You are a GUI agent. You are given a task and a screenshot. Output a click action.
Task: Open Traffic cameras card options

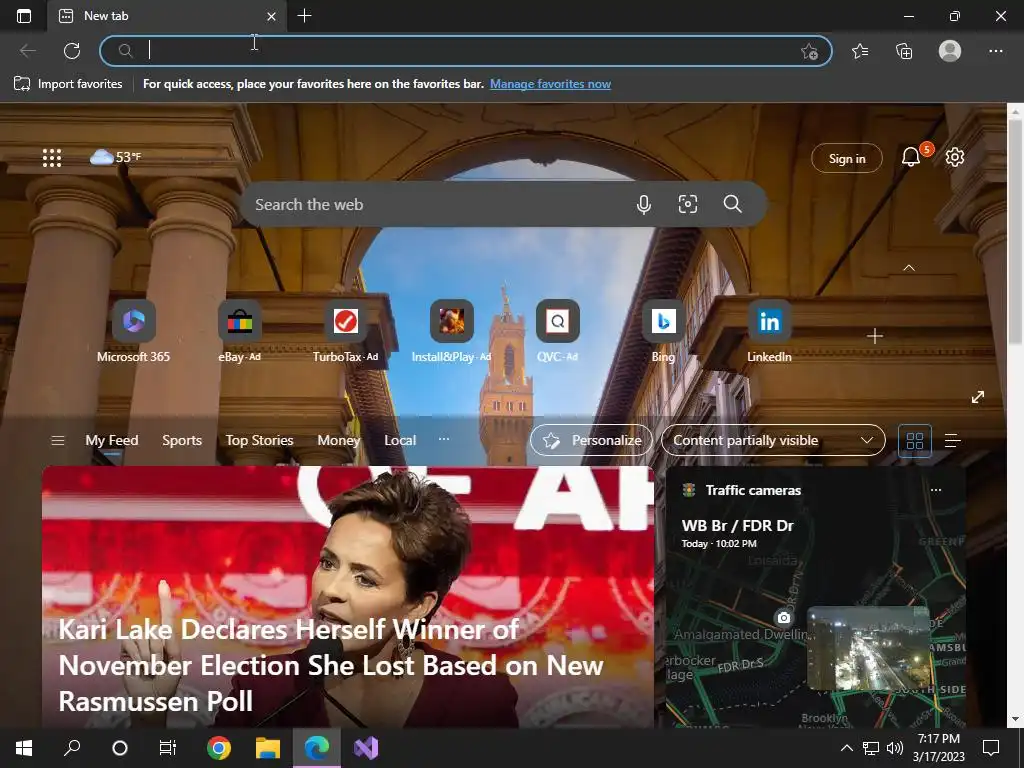coord(936,490)
